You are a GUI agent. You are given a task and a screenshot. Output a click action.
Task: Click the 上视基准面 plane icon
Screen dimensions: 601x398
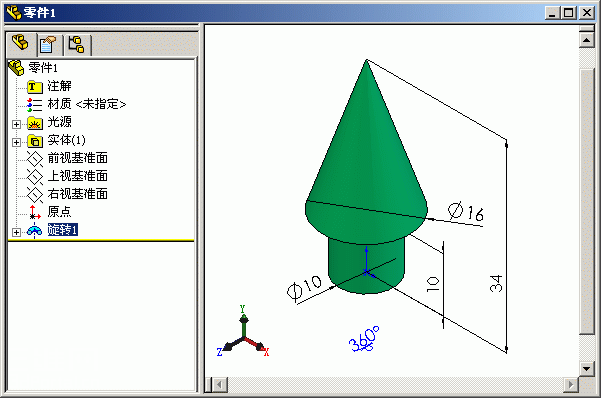click(35, 177)
